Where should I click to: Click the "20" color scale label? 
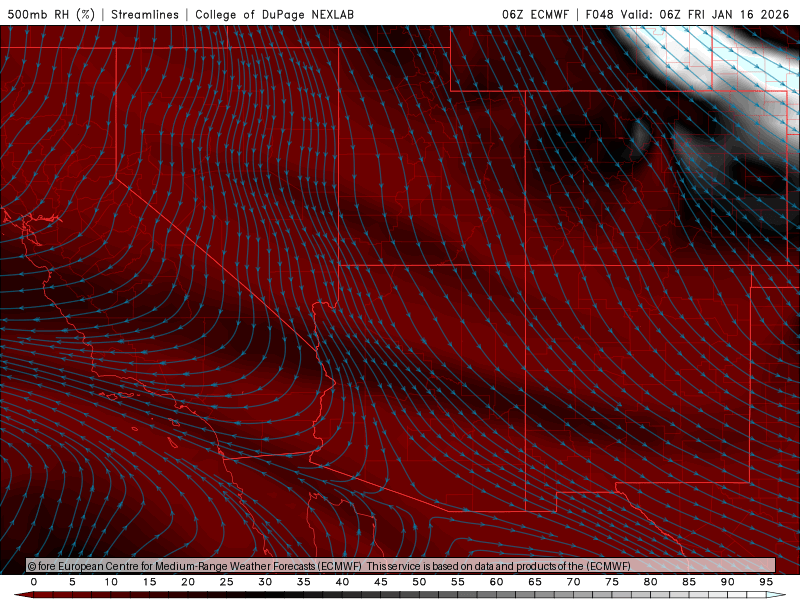pos(188,582)
